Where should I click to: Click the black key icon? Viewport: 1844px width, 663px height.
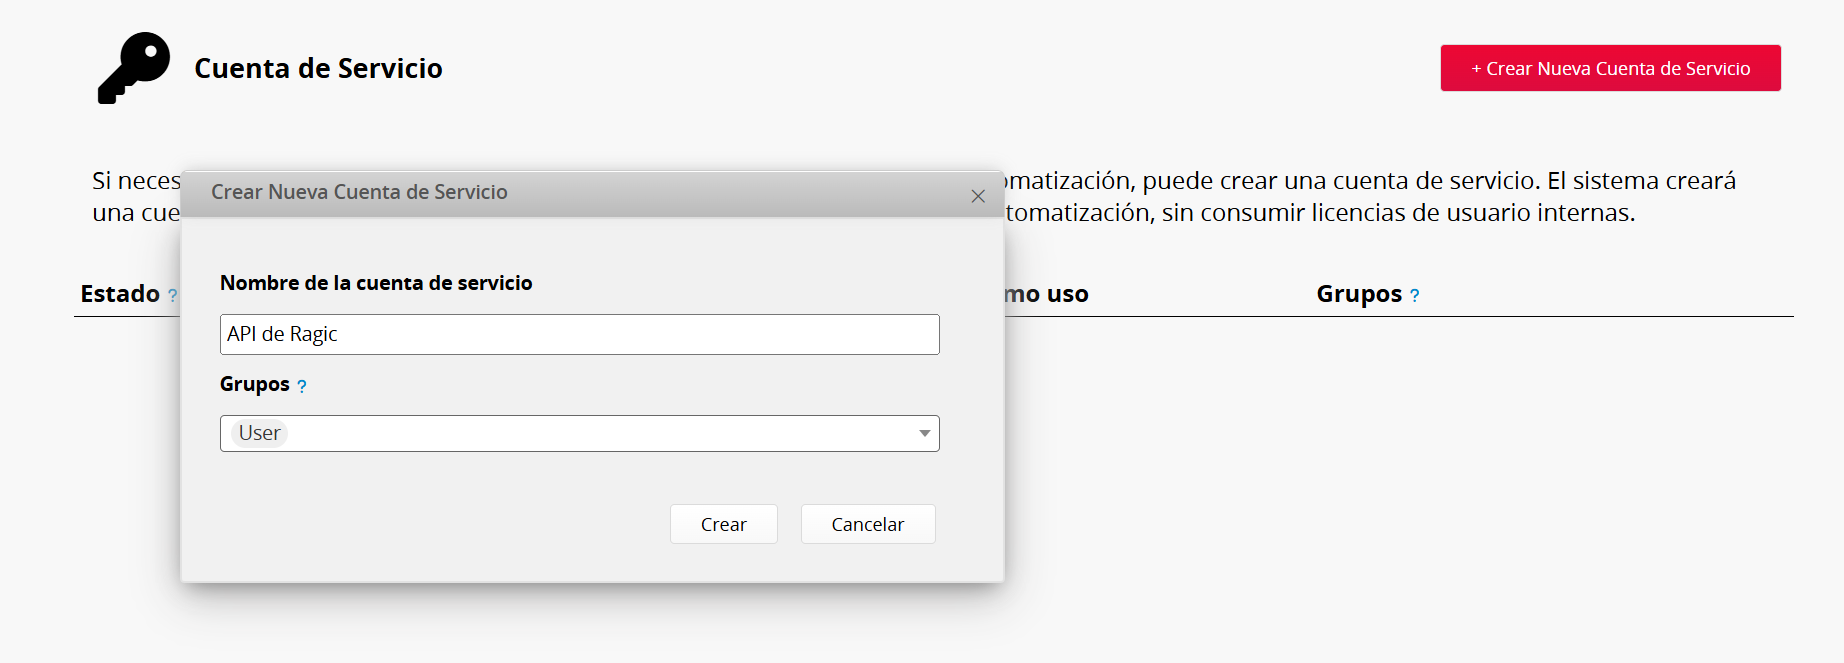[x=133, y=68]
